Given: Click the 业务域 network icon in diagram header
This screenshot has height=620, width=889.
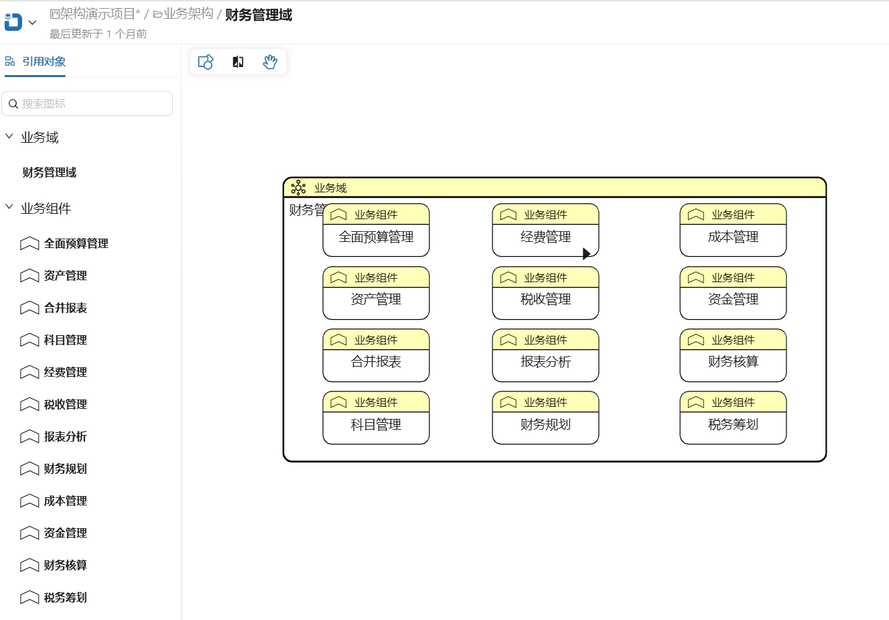Looking at the screenshot, I should pyautogui.click(x=298, y=188).
